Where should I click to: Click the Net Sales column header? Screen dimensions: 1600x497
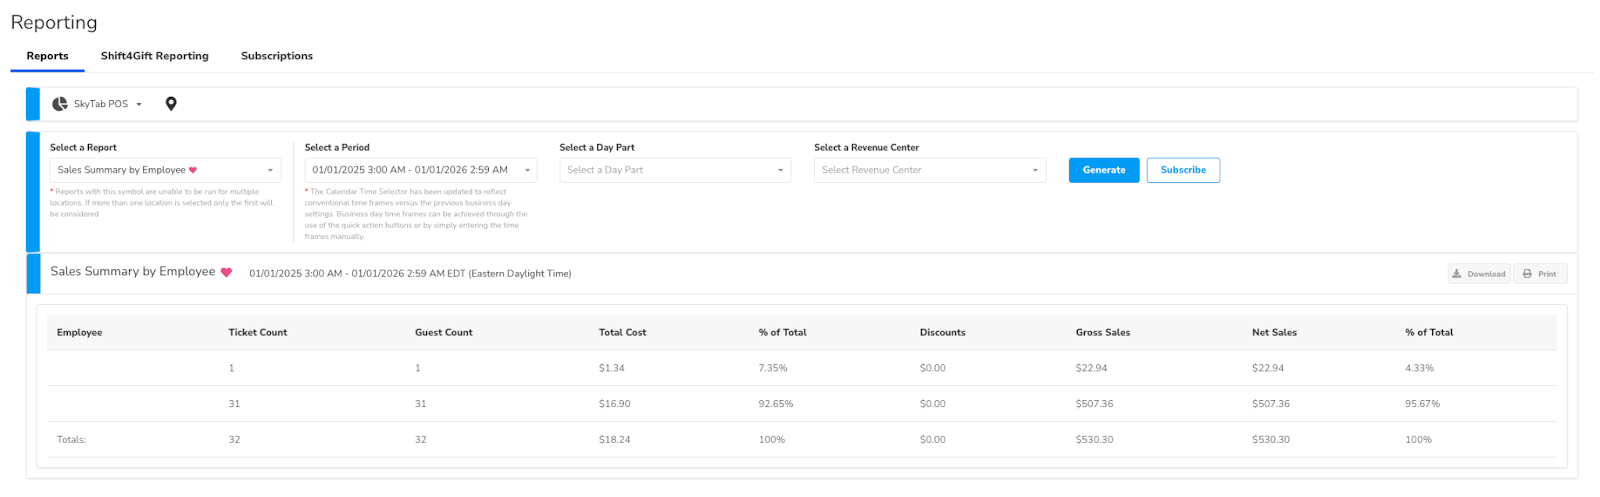click(x=1274, y=332)
